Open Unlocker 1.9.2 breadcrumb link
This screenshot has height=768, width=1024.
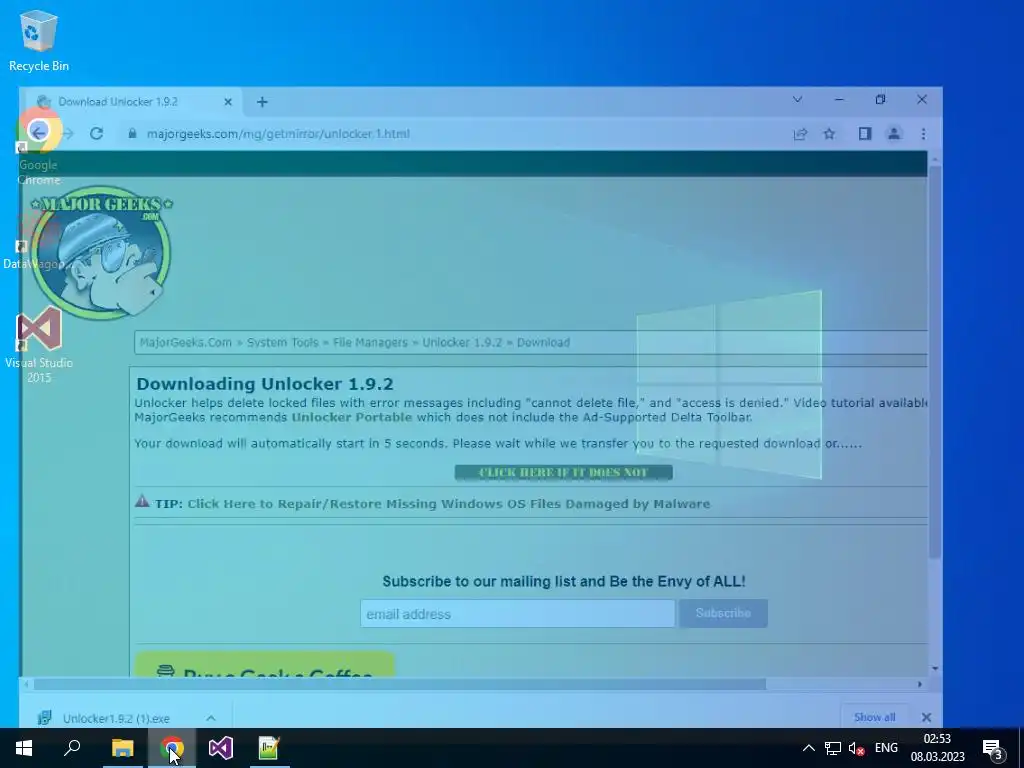(462, 342)
